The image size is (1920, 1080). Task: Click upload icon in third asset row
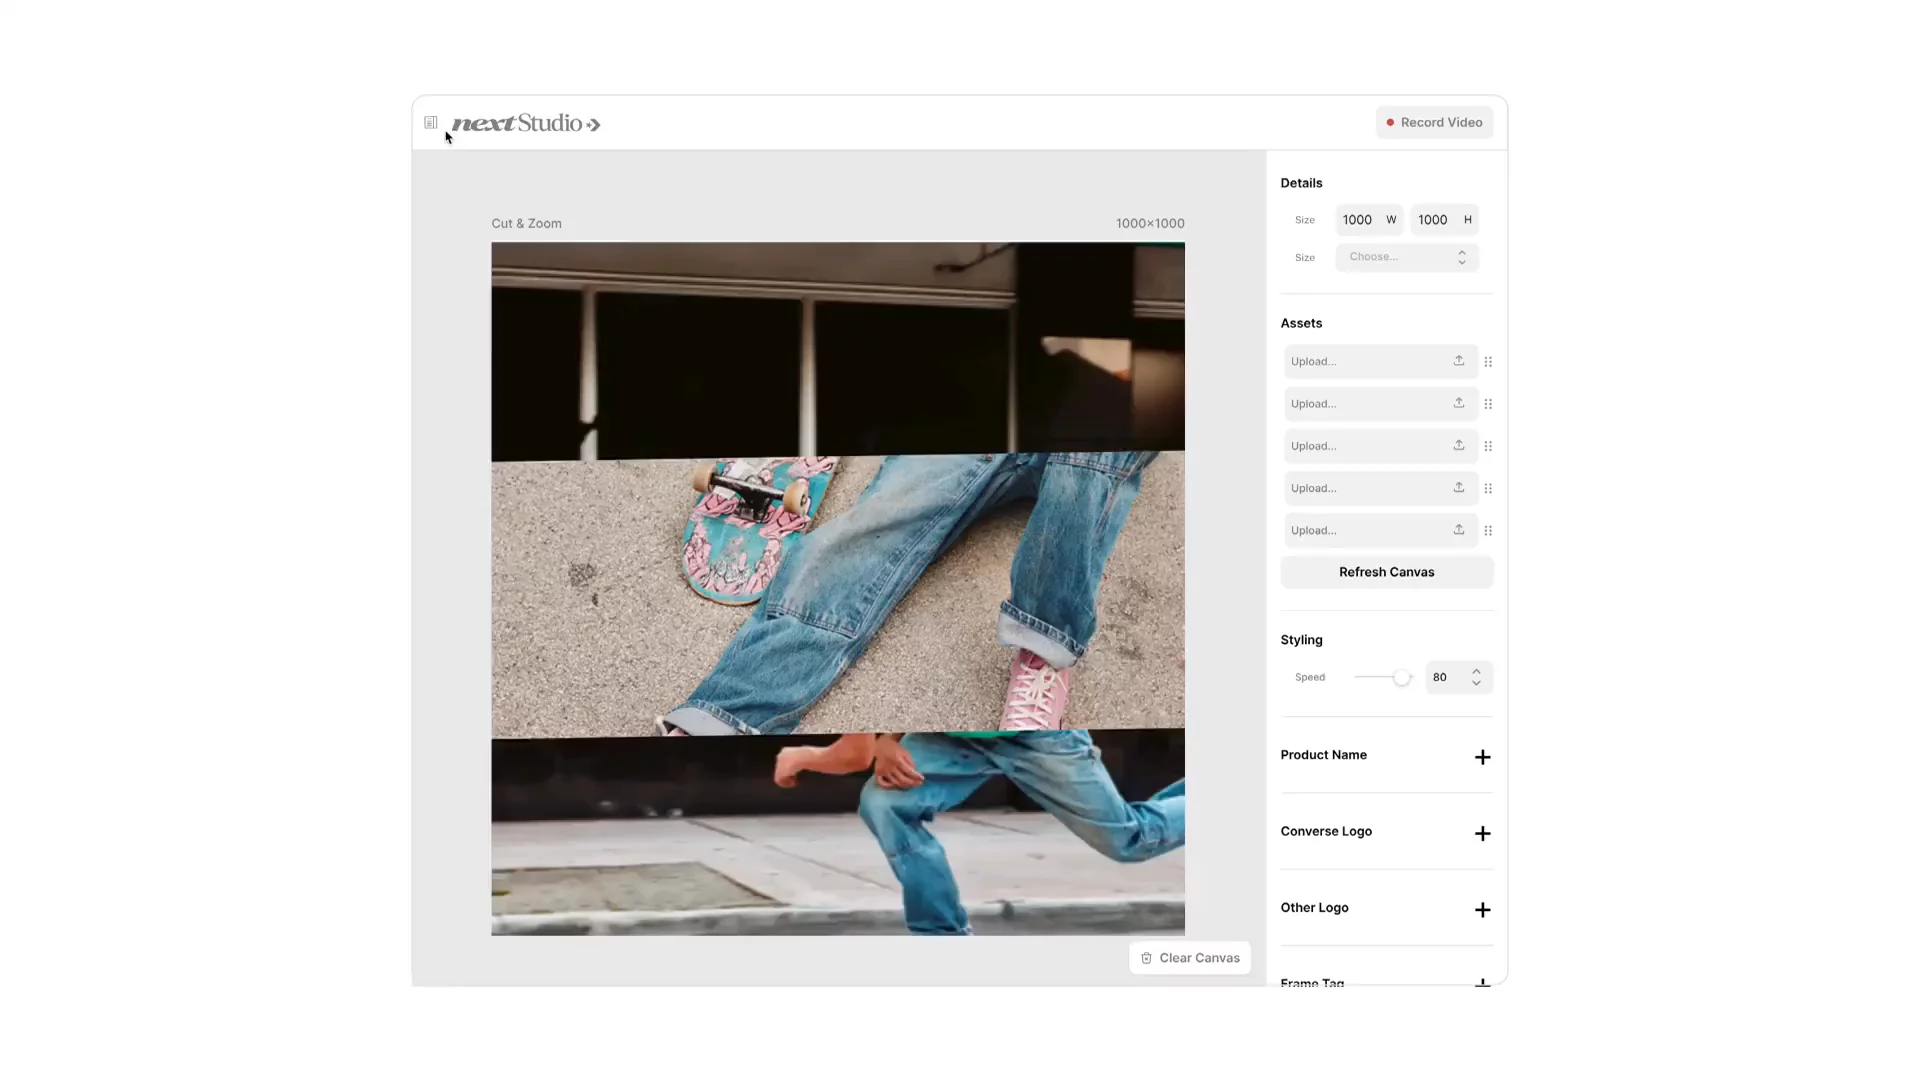pyautogui.click(x=1459, y=446)
